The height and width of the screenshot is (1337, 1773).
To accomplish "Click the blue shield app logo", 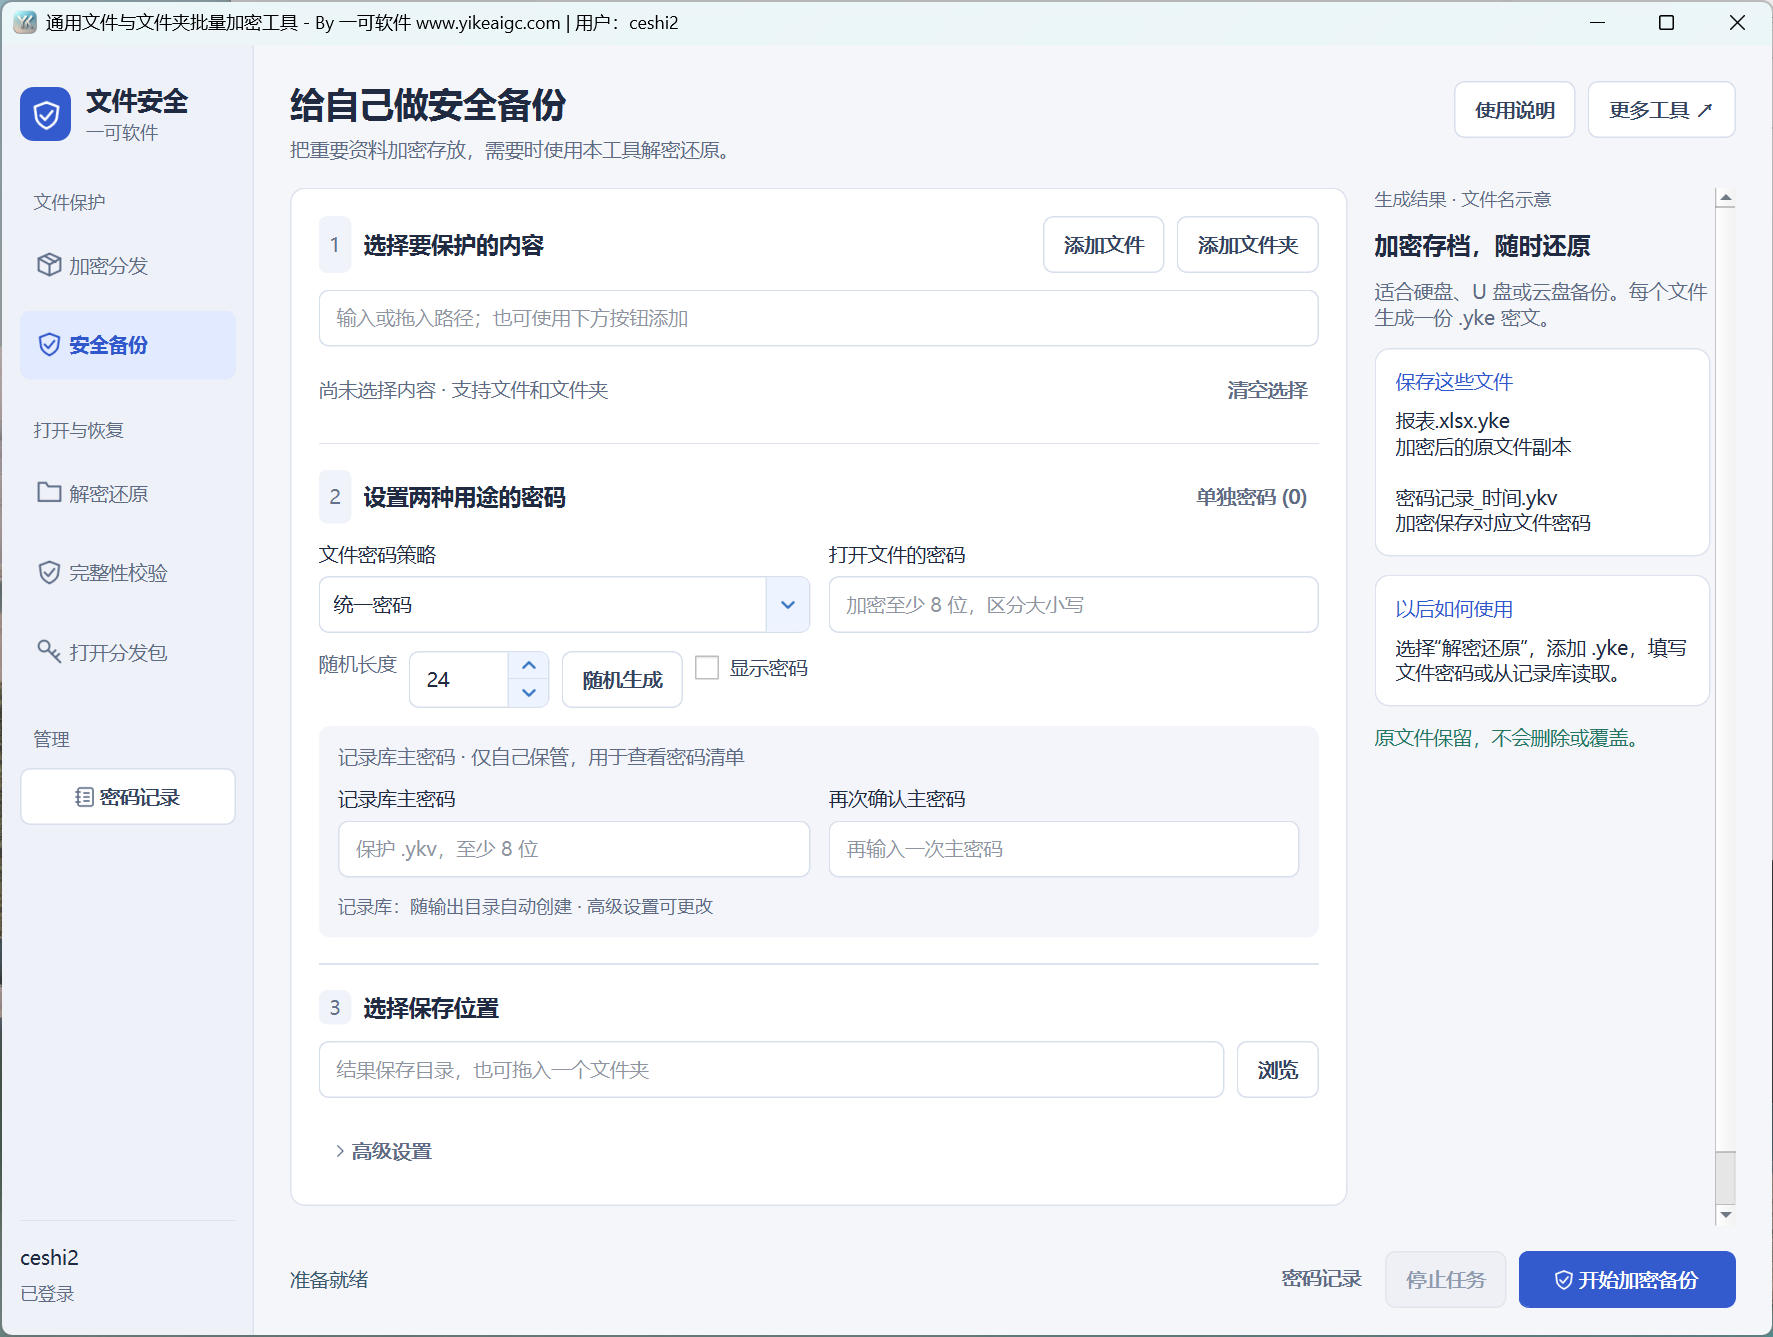I will (45, 114).
